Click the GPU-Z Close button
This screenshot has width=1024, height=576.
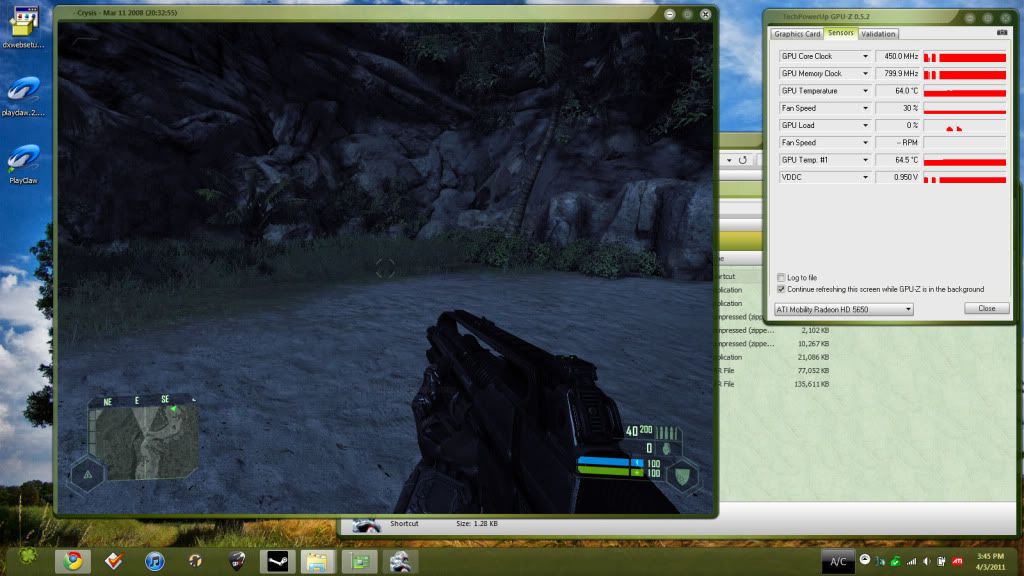(986, 308)
